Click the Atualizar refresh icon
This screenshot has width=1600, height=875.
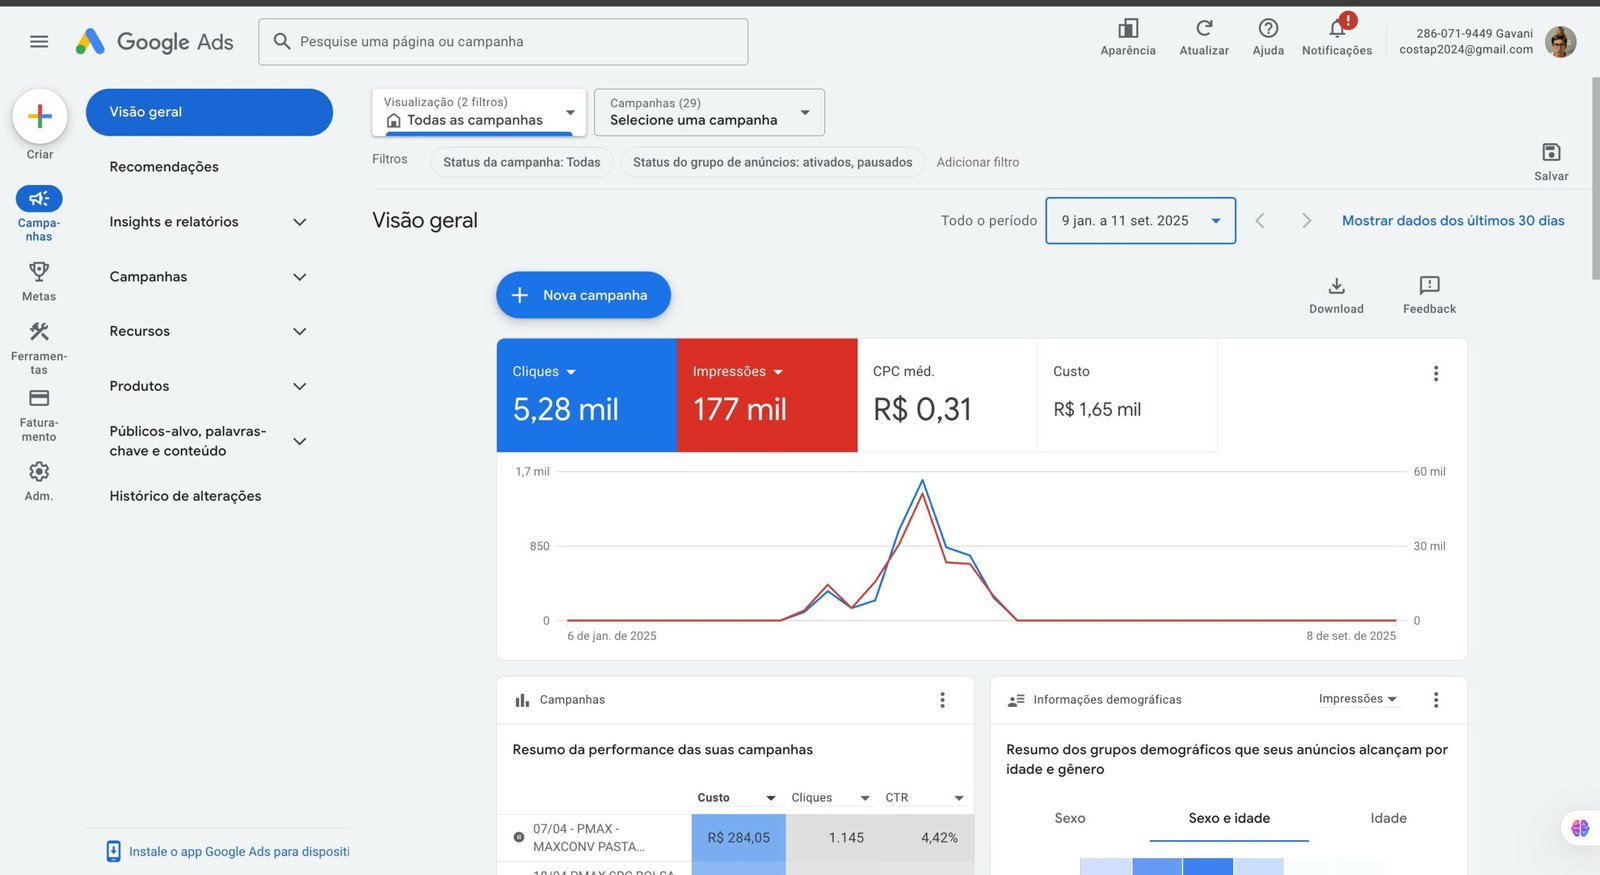click(x=1204, y=29)
